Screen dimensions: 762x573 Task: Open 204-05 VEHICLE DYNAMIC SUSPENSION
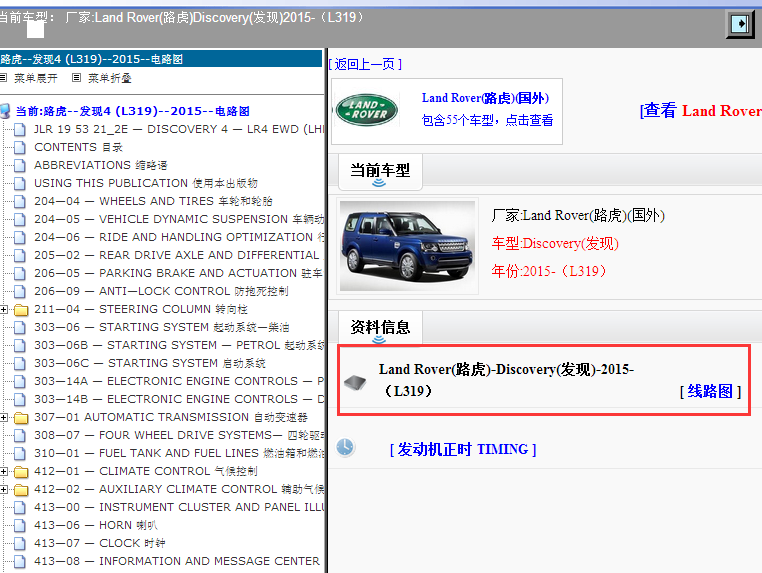179,219
